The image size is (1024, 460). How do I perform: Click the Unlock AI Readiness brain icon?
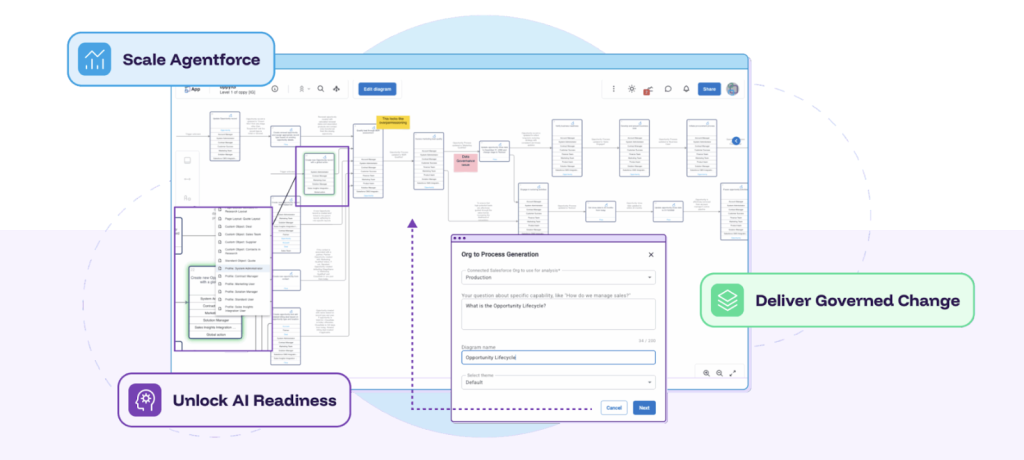pyautogui.click(x=144, y=400)
